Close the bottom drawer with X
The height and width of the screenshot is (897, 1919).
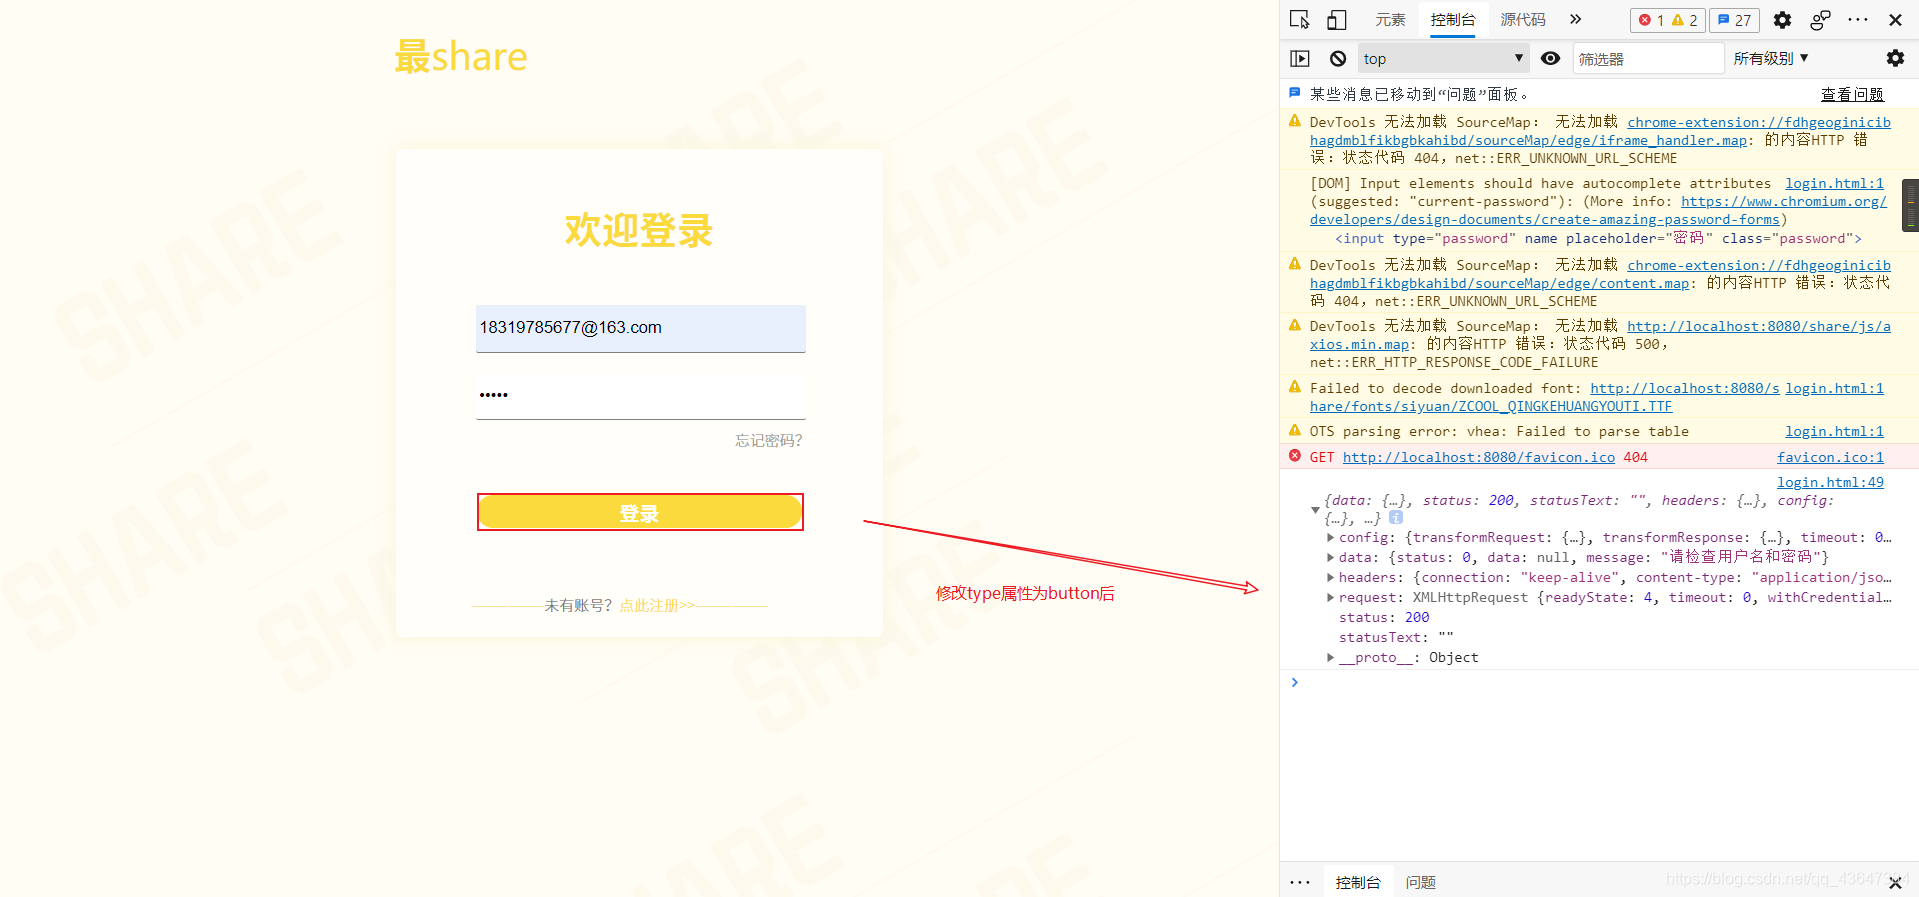(1895, 883)
